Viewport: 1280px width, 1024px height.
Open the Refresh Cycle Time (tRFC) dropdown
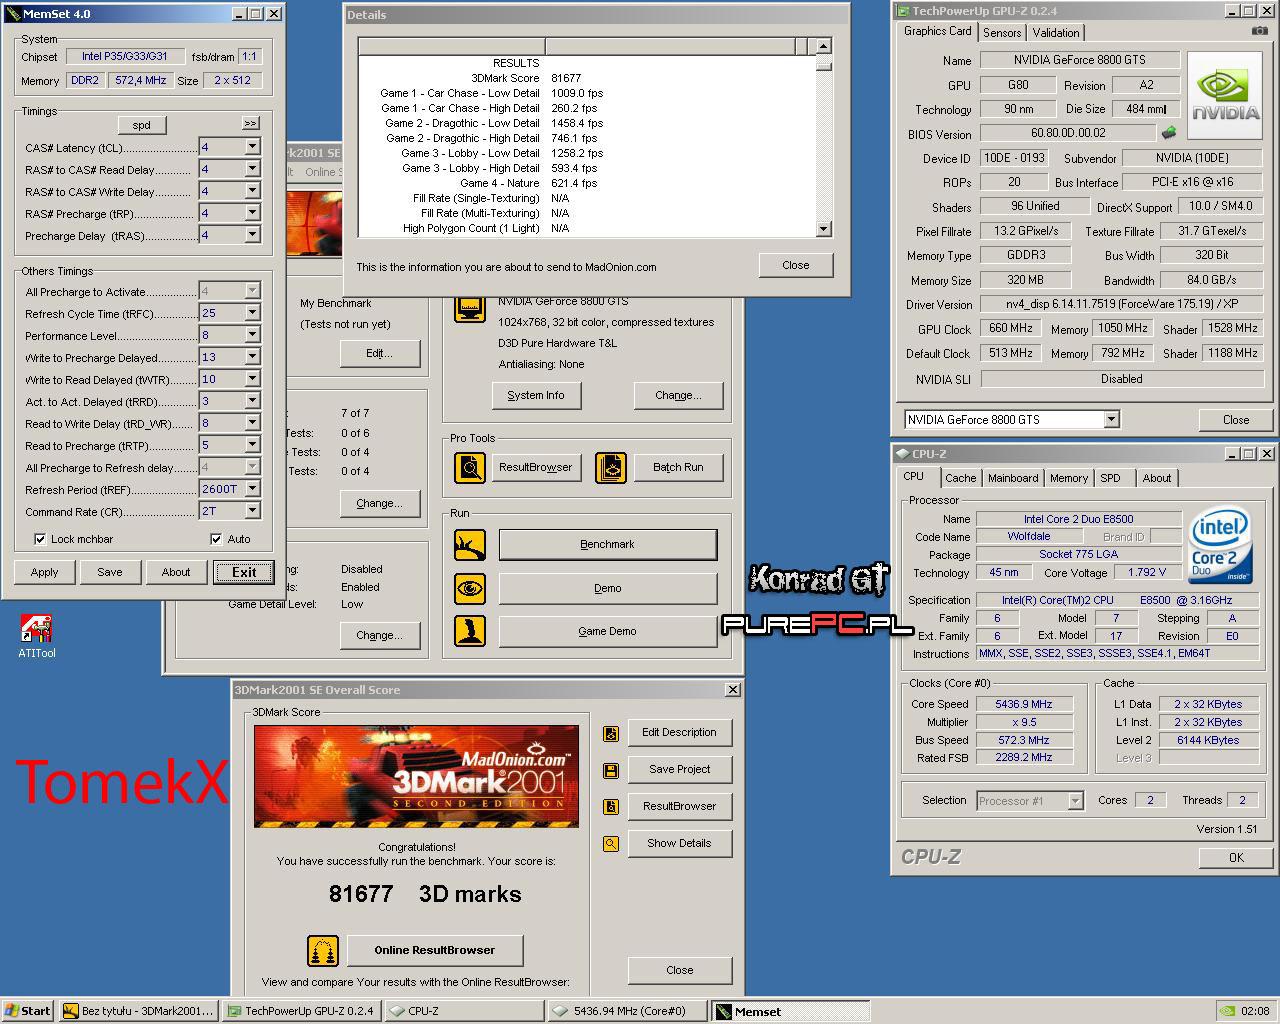[252, 313]
